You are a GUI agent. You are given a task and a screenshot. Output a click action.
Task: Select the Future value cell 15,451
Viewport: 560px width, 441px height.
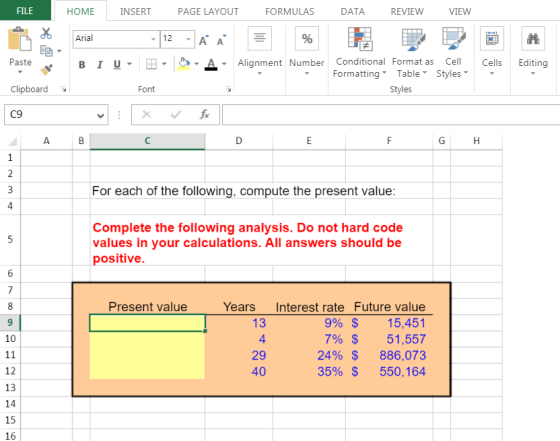(x=389, y=323)
